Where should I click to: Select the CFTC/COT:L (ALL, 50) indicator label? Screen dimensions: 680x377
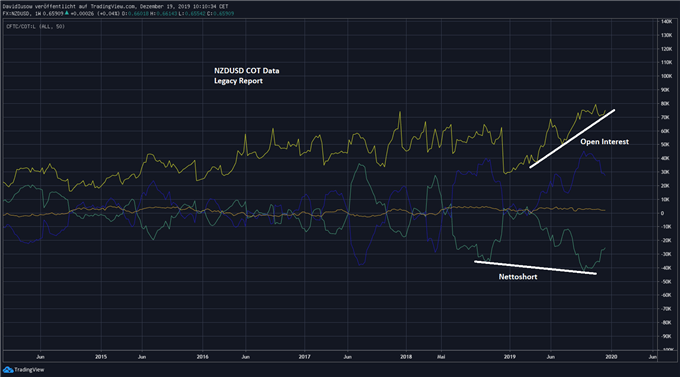[x=35, y=26]
